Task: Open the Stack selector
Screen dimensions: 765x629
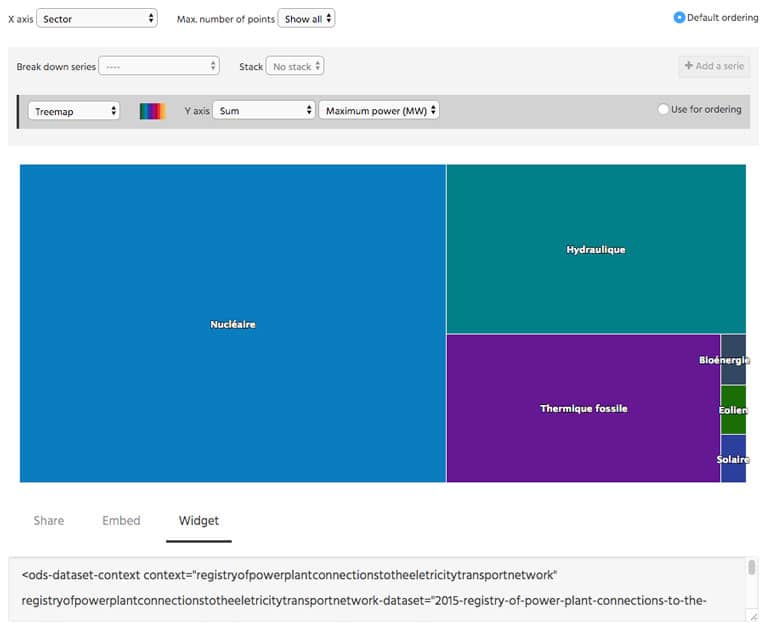Action: click(294, 66)
